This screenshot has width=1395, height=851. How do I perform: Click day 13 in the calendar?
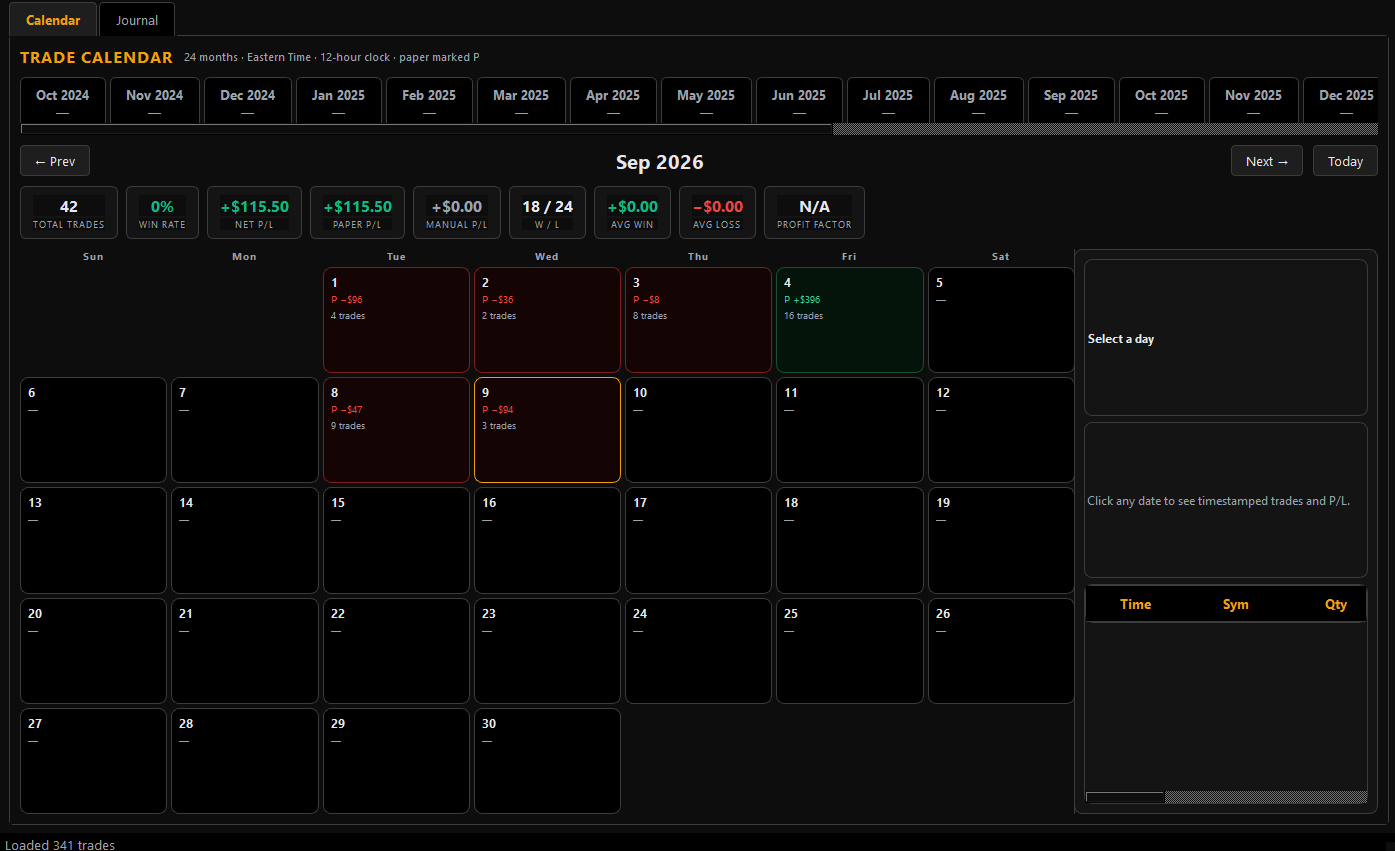coord(93,540)
